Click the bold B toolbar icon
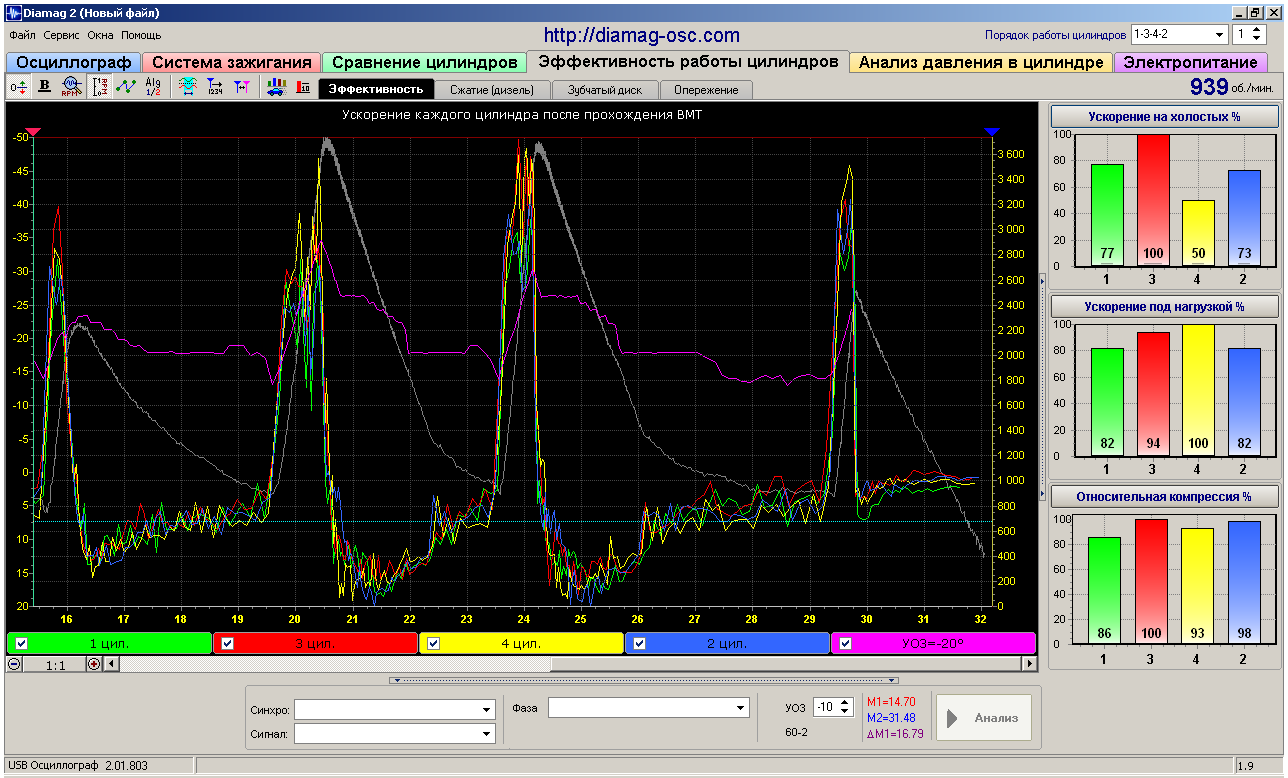 click(x=45, y=87)
